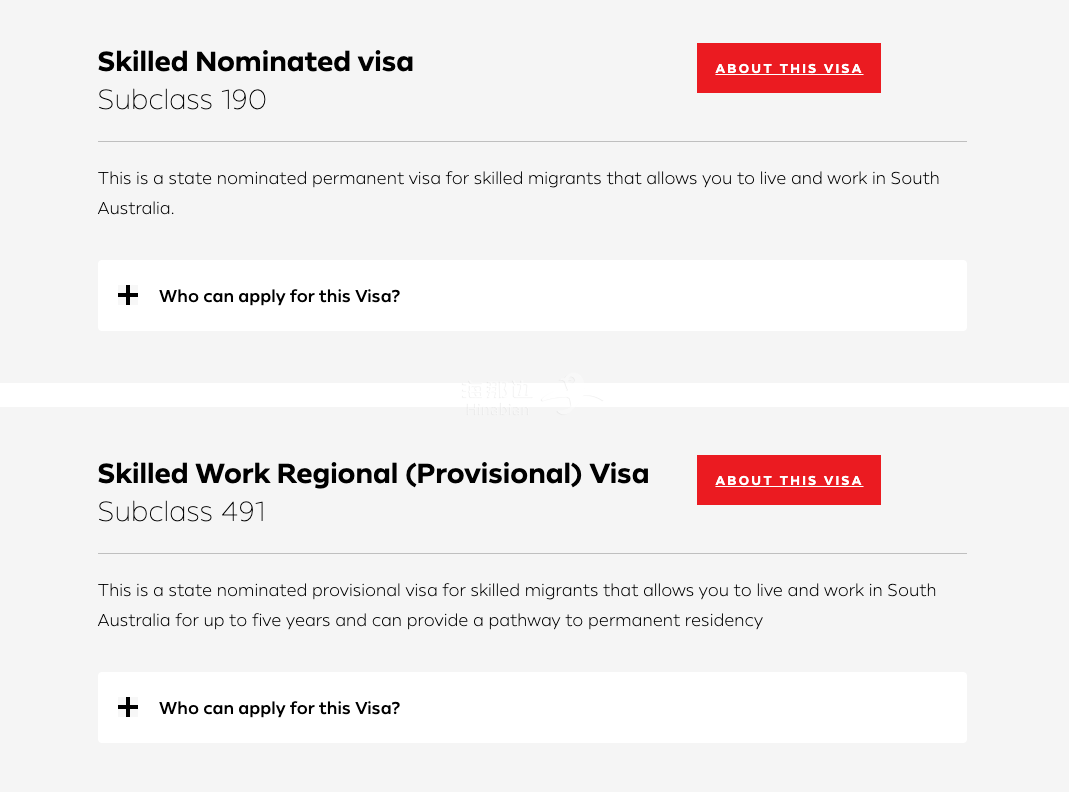Open 'Who can apply' for Skilled Work Regional visa
Viewport: 1069px width, 792px height.
[279, 708]
